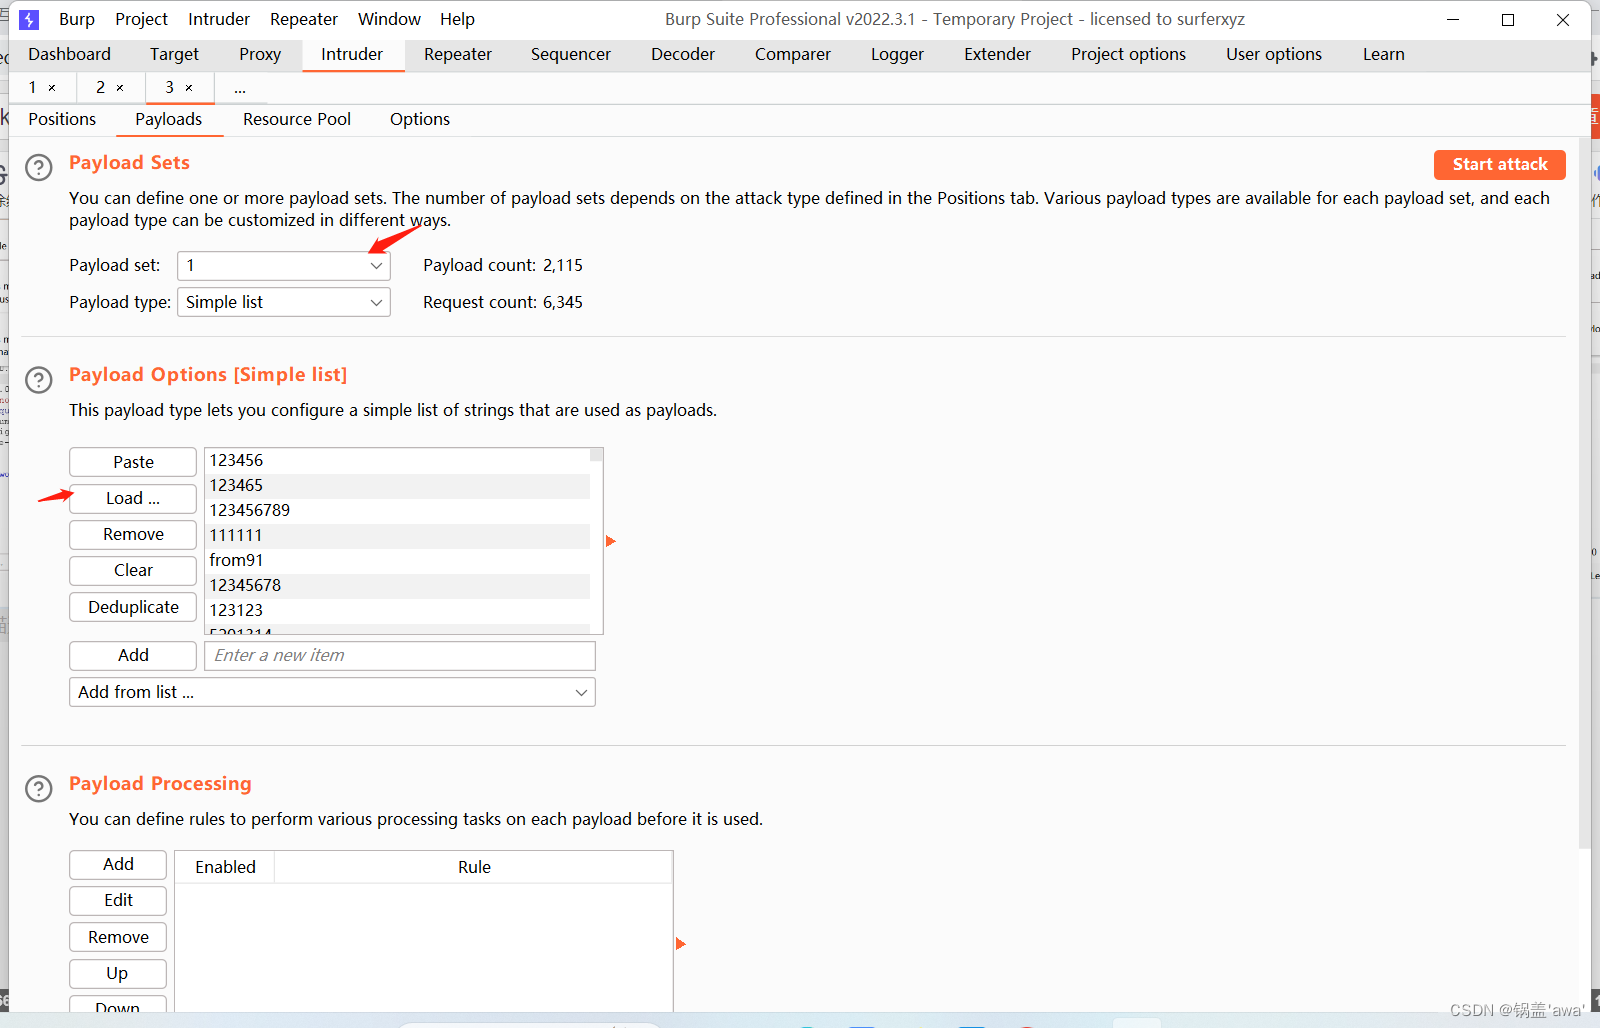The height and width of the screenshot is (1028, 1600).
Task: Open the Repeater menu in menu bar
Action: tap(304, 19)
